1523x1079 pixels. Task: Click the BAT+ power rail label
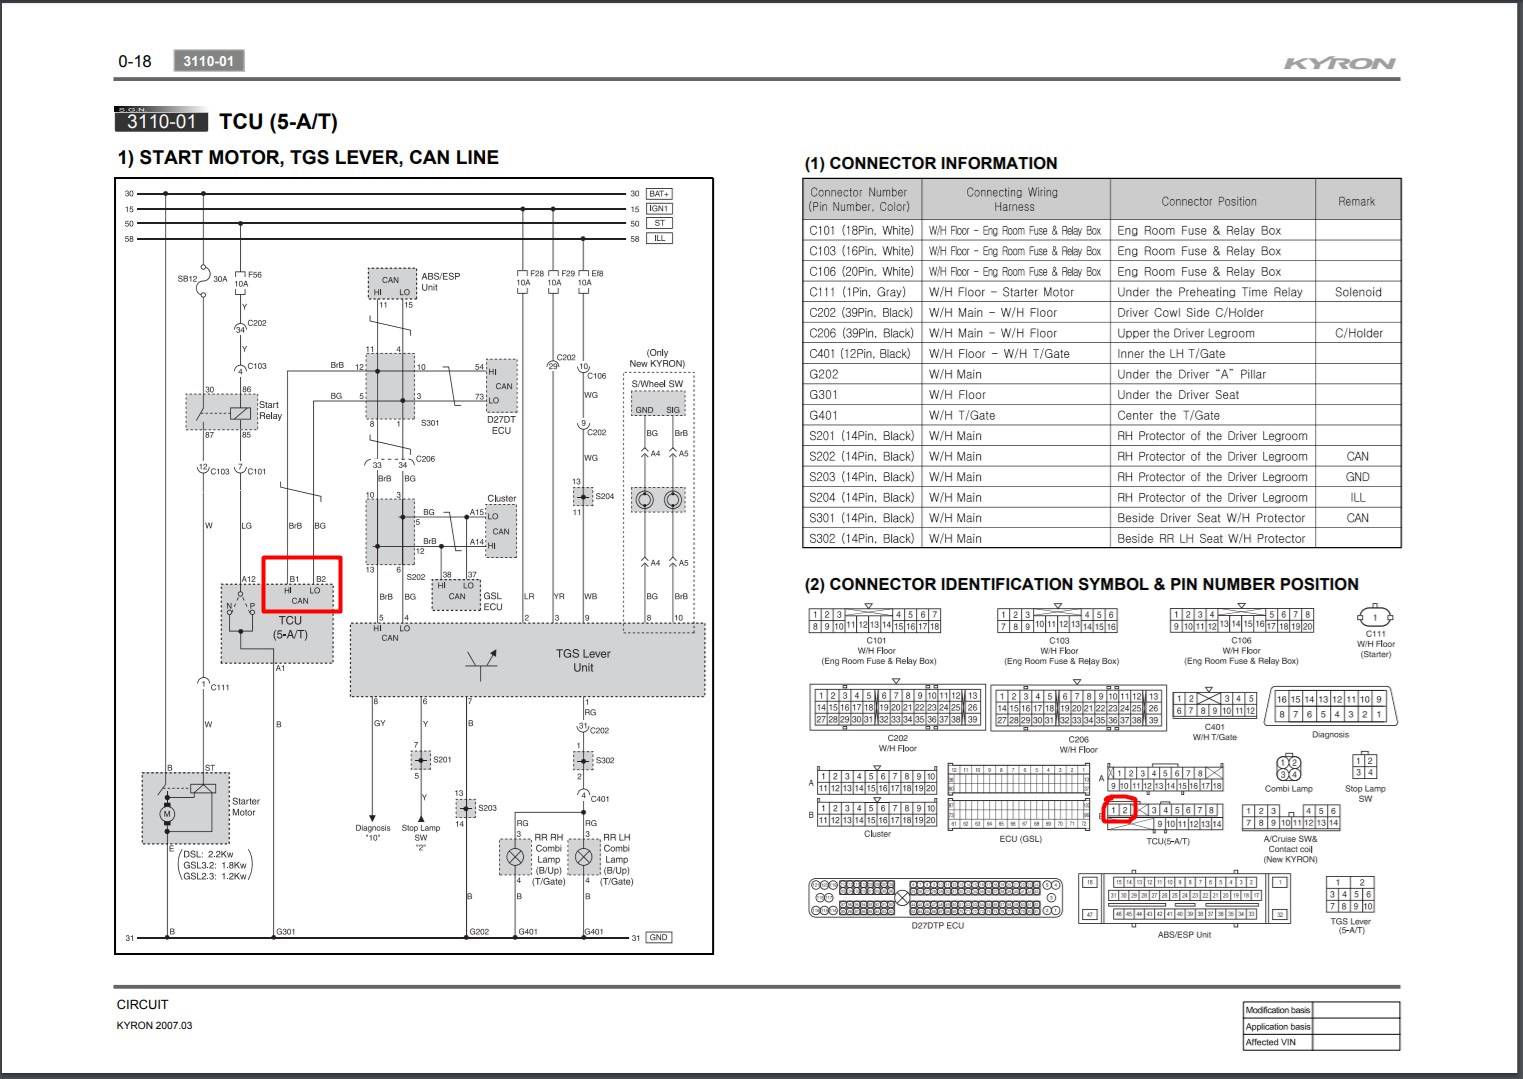pyautogui.click(x=659, y=194)
